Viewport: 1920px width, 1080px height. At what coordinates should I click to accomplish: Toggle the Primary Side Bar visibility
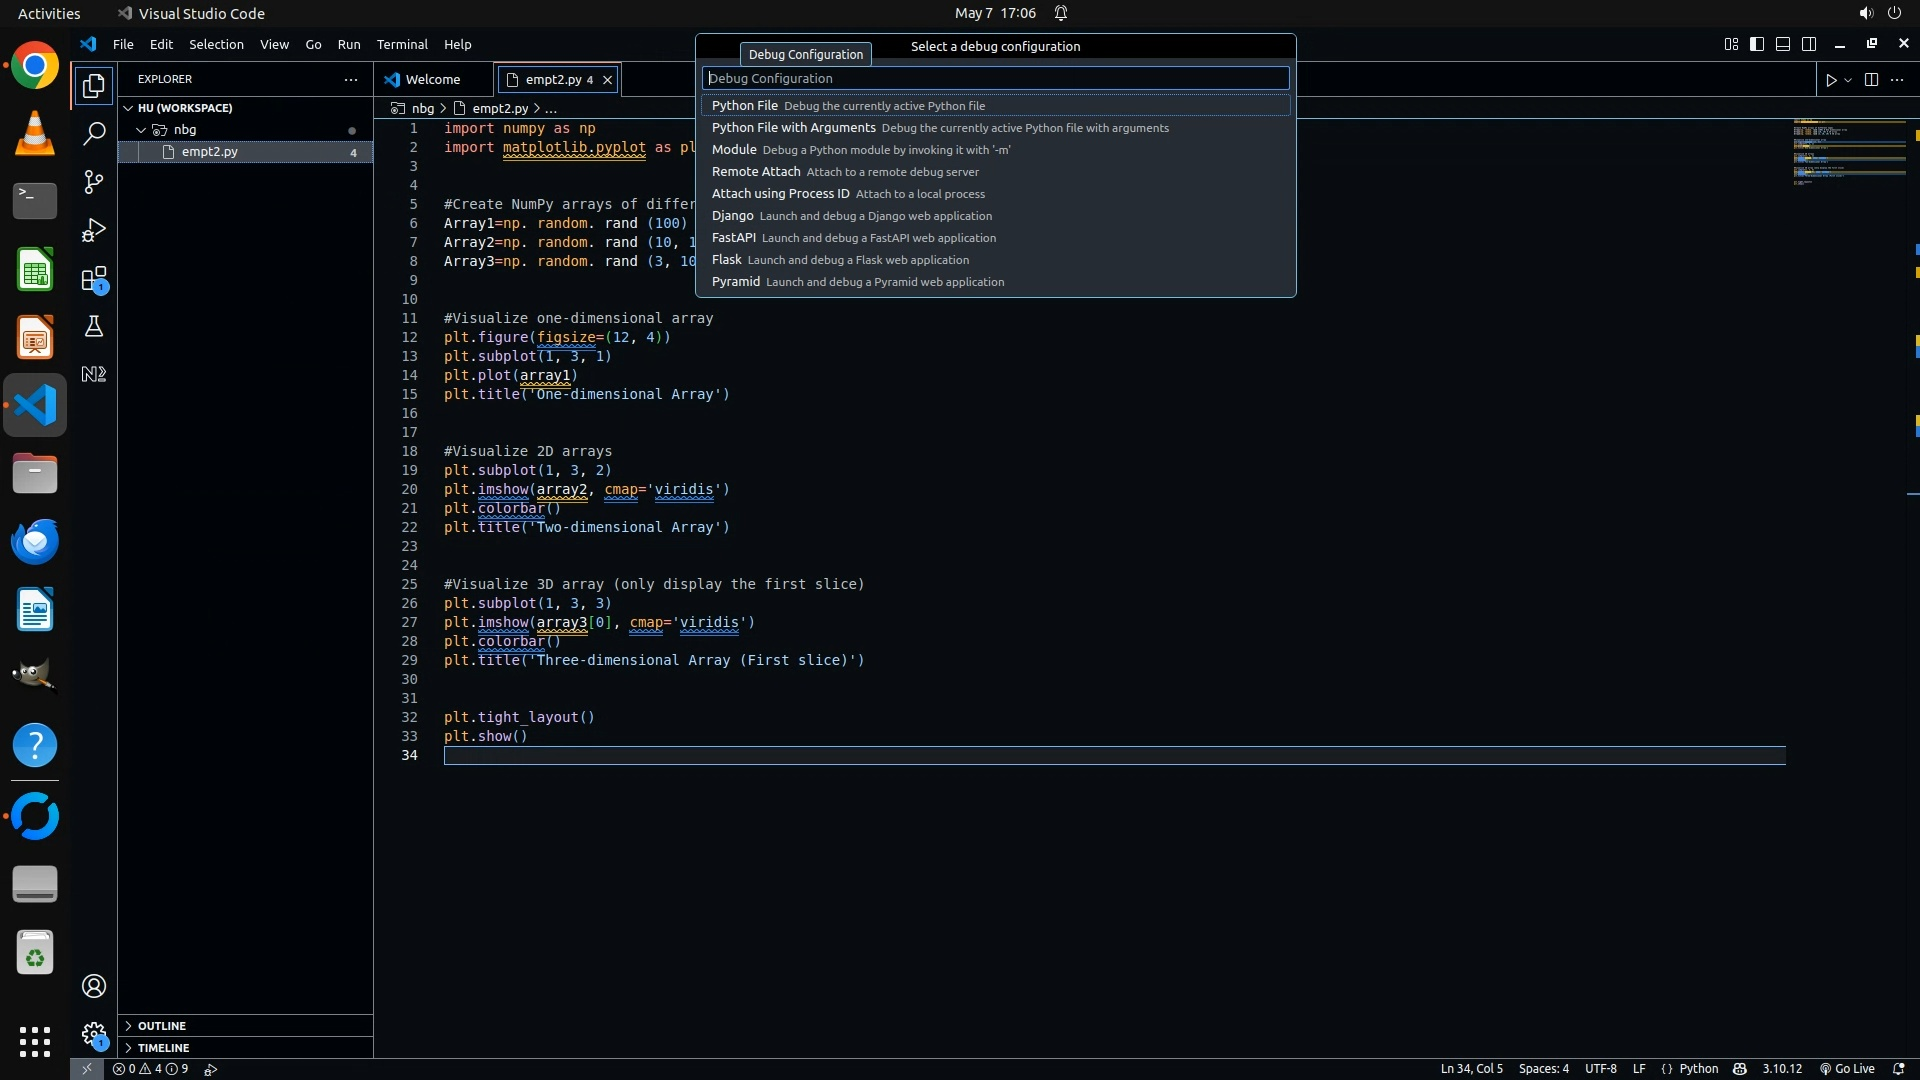pos(1757,44)
